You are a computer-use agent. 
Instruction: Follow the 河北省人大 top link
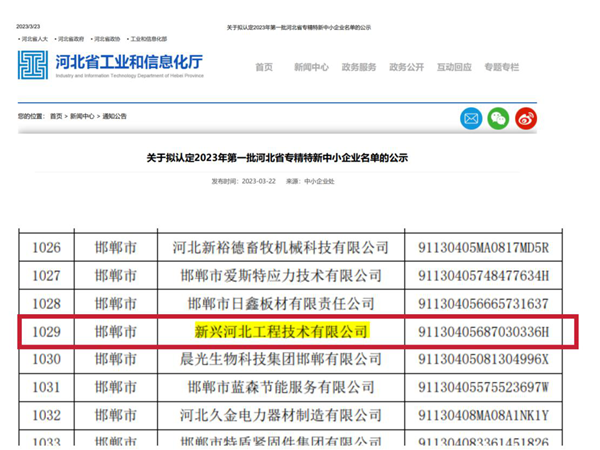click(34, 39)
